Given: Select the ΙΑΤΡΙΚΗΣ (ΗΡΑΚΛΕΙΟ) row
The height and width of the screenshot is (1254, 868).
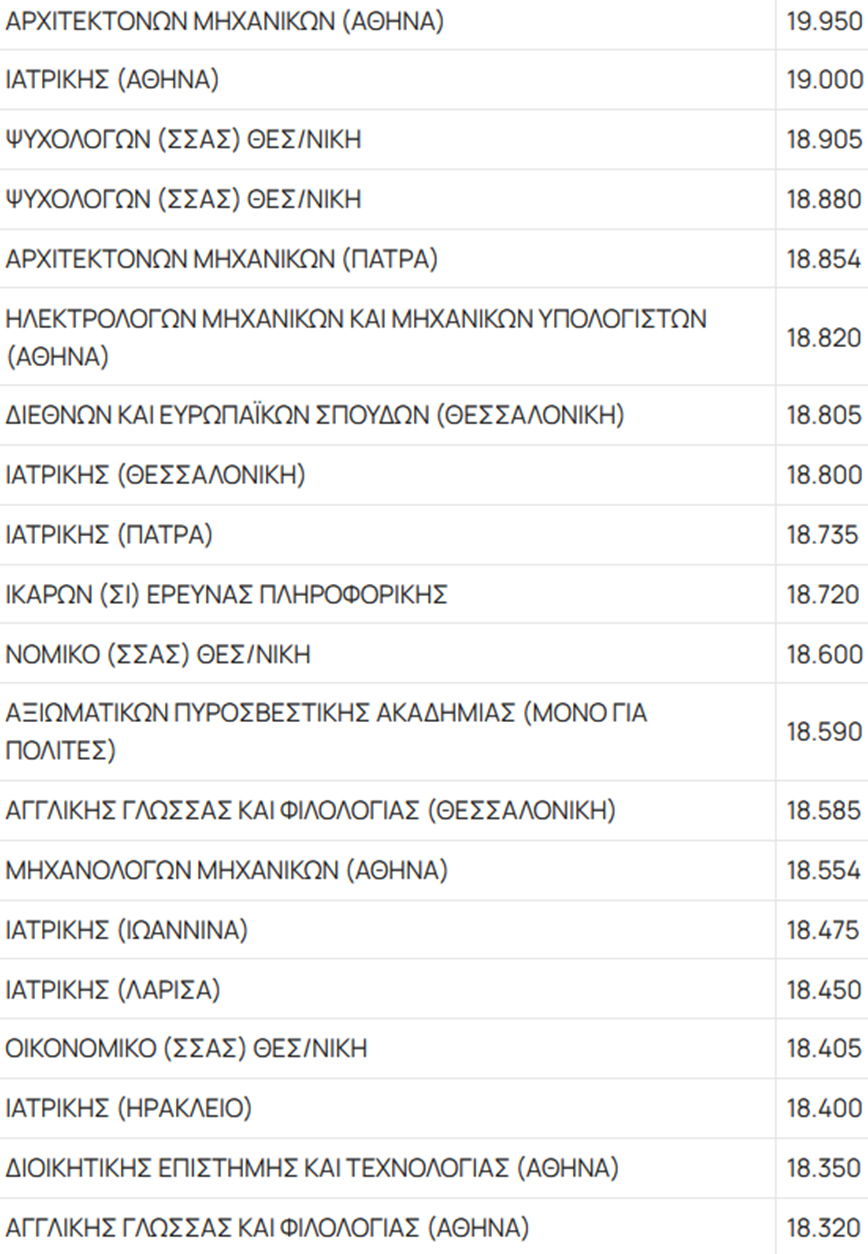Looking at the screenshot, I should pos(129,1108).
